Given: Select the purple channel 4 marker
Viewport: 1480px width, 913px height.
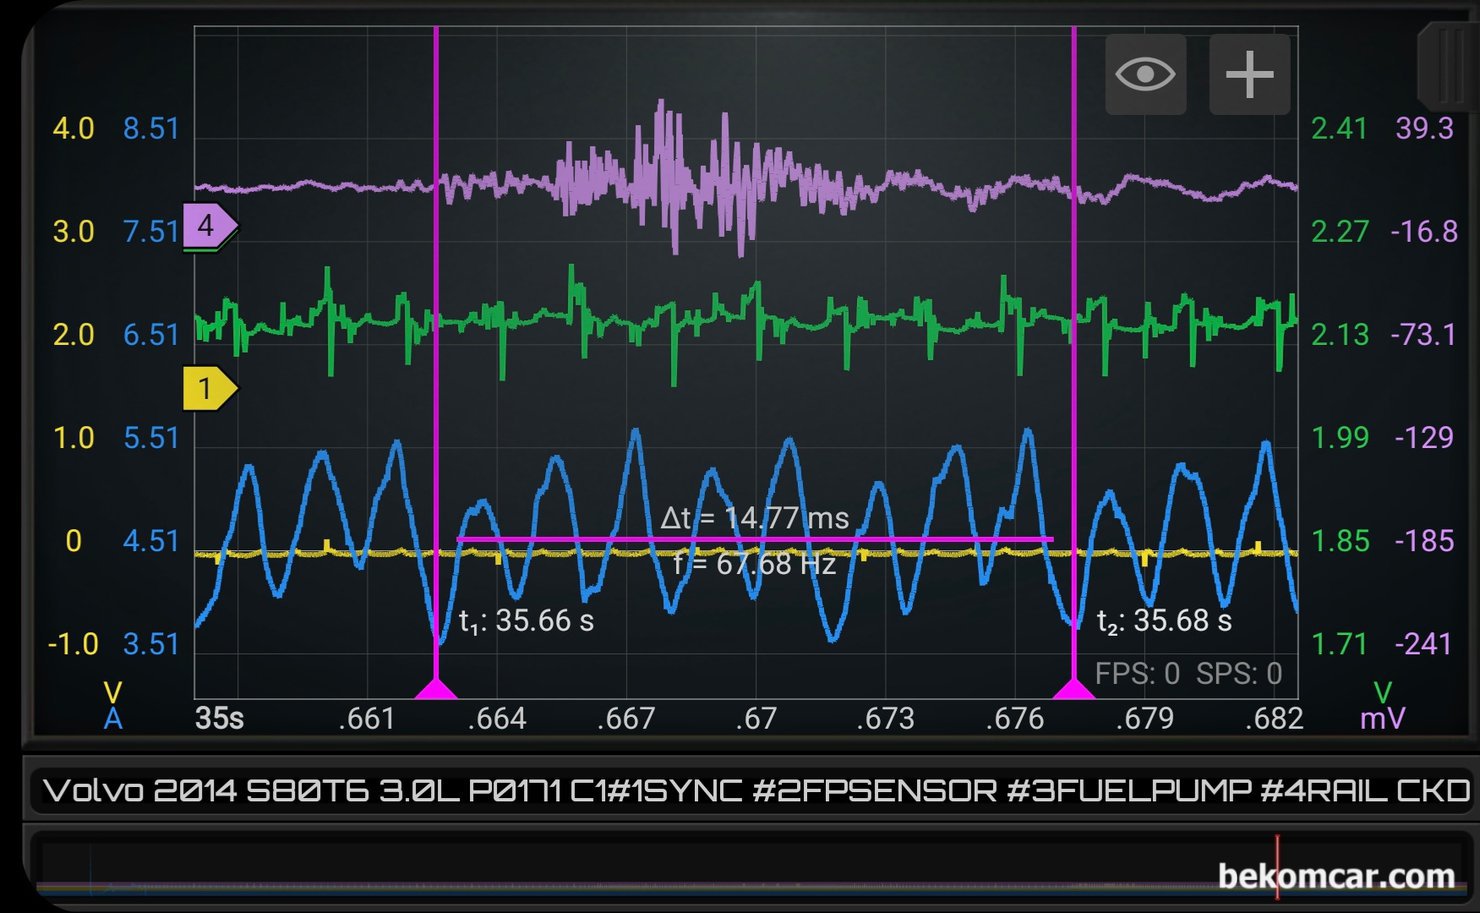Looking at the screenshot, I should click(209, 226).
